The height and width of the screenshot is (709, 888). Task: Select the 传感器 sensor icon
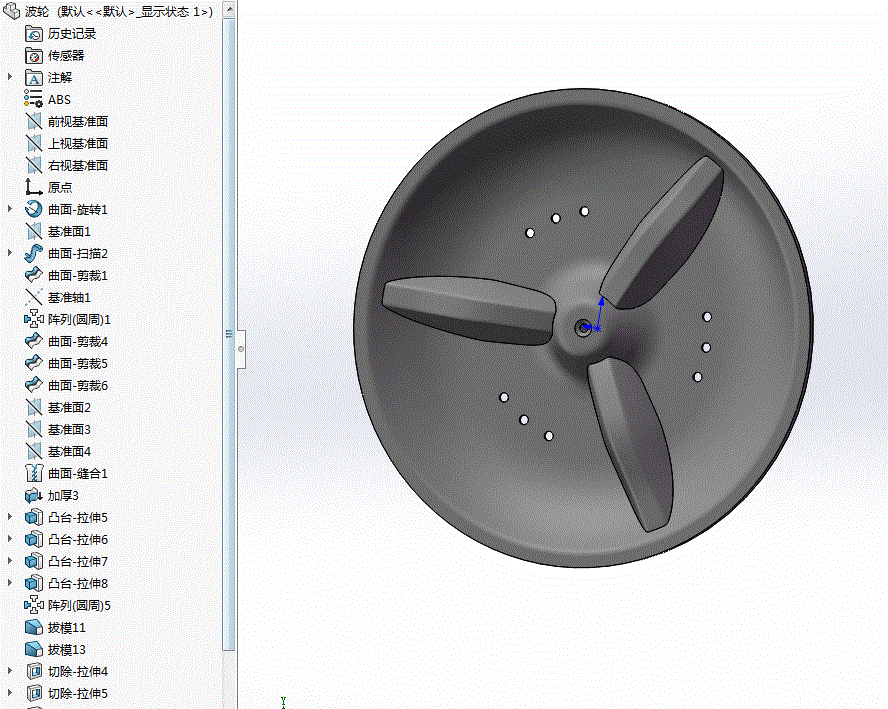click(34, 55)
